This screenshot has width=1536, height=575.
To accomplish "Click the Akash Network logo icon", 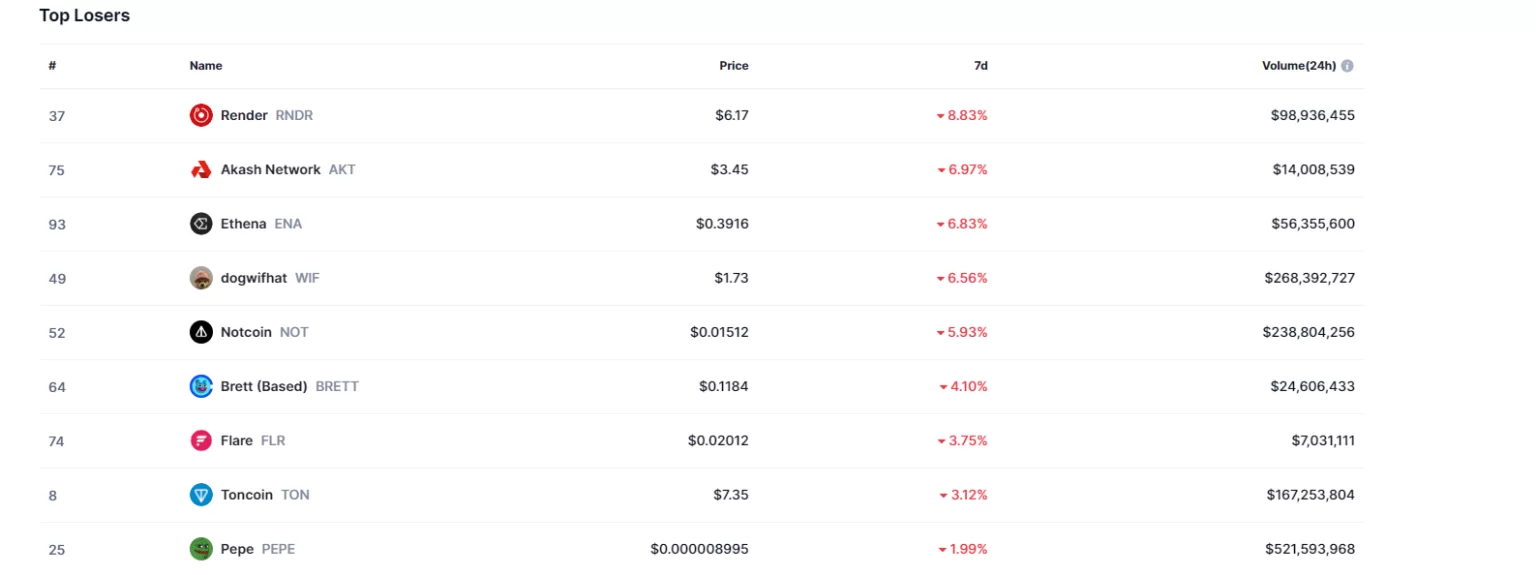I will 201,170.
